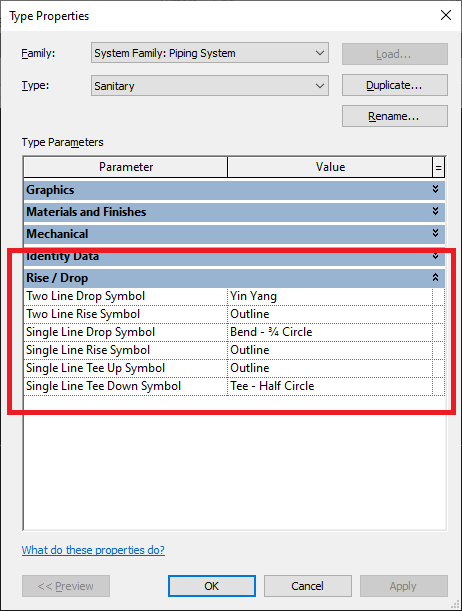Click the Single Line Drop Symbol parameter
Screen dimensions: 462x611
coord(125,332)
